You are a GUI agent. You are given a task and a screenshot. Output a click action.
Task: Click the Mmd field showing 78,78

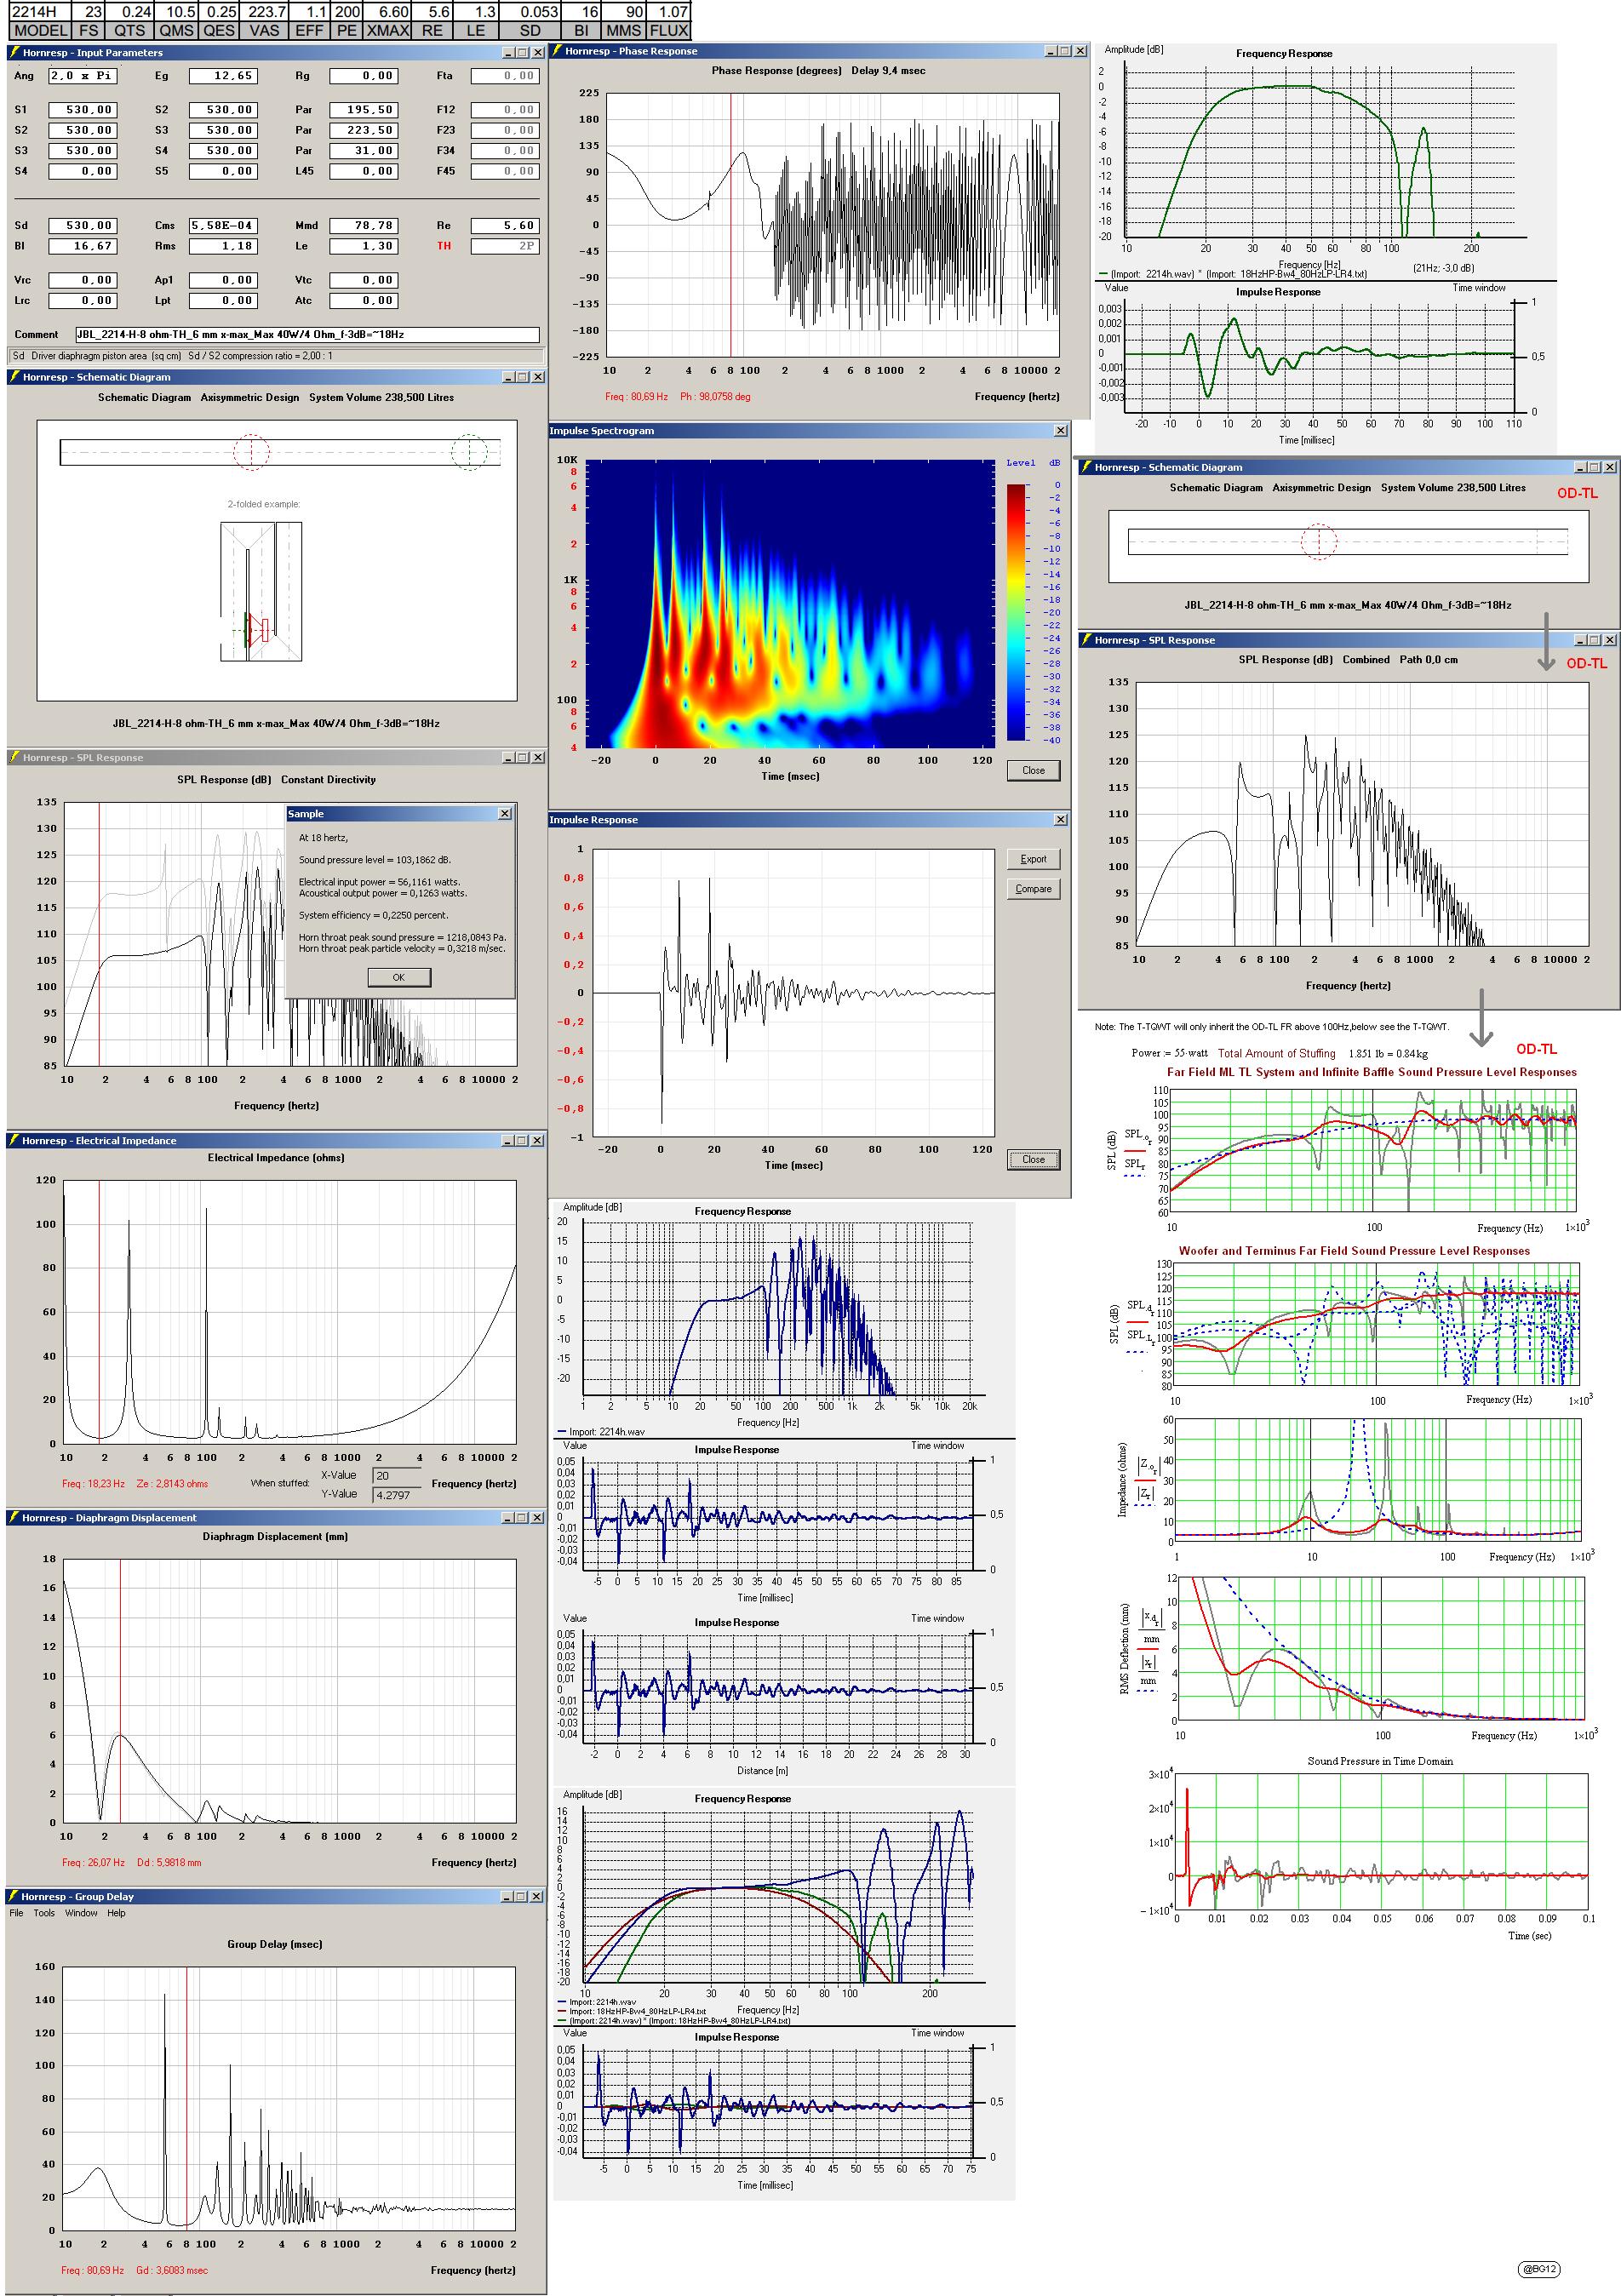point(364,226)
